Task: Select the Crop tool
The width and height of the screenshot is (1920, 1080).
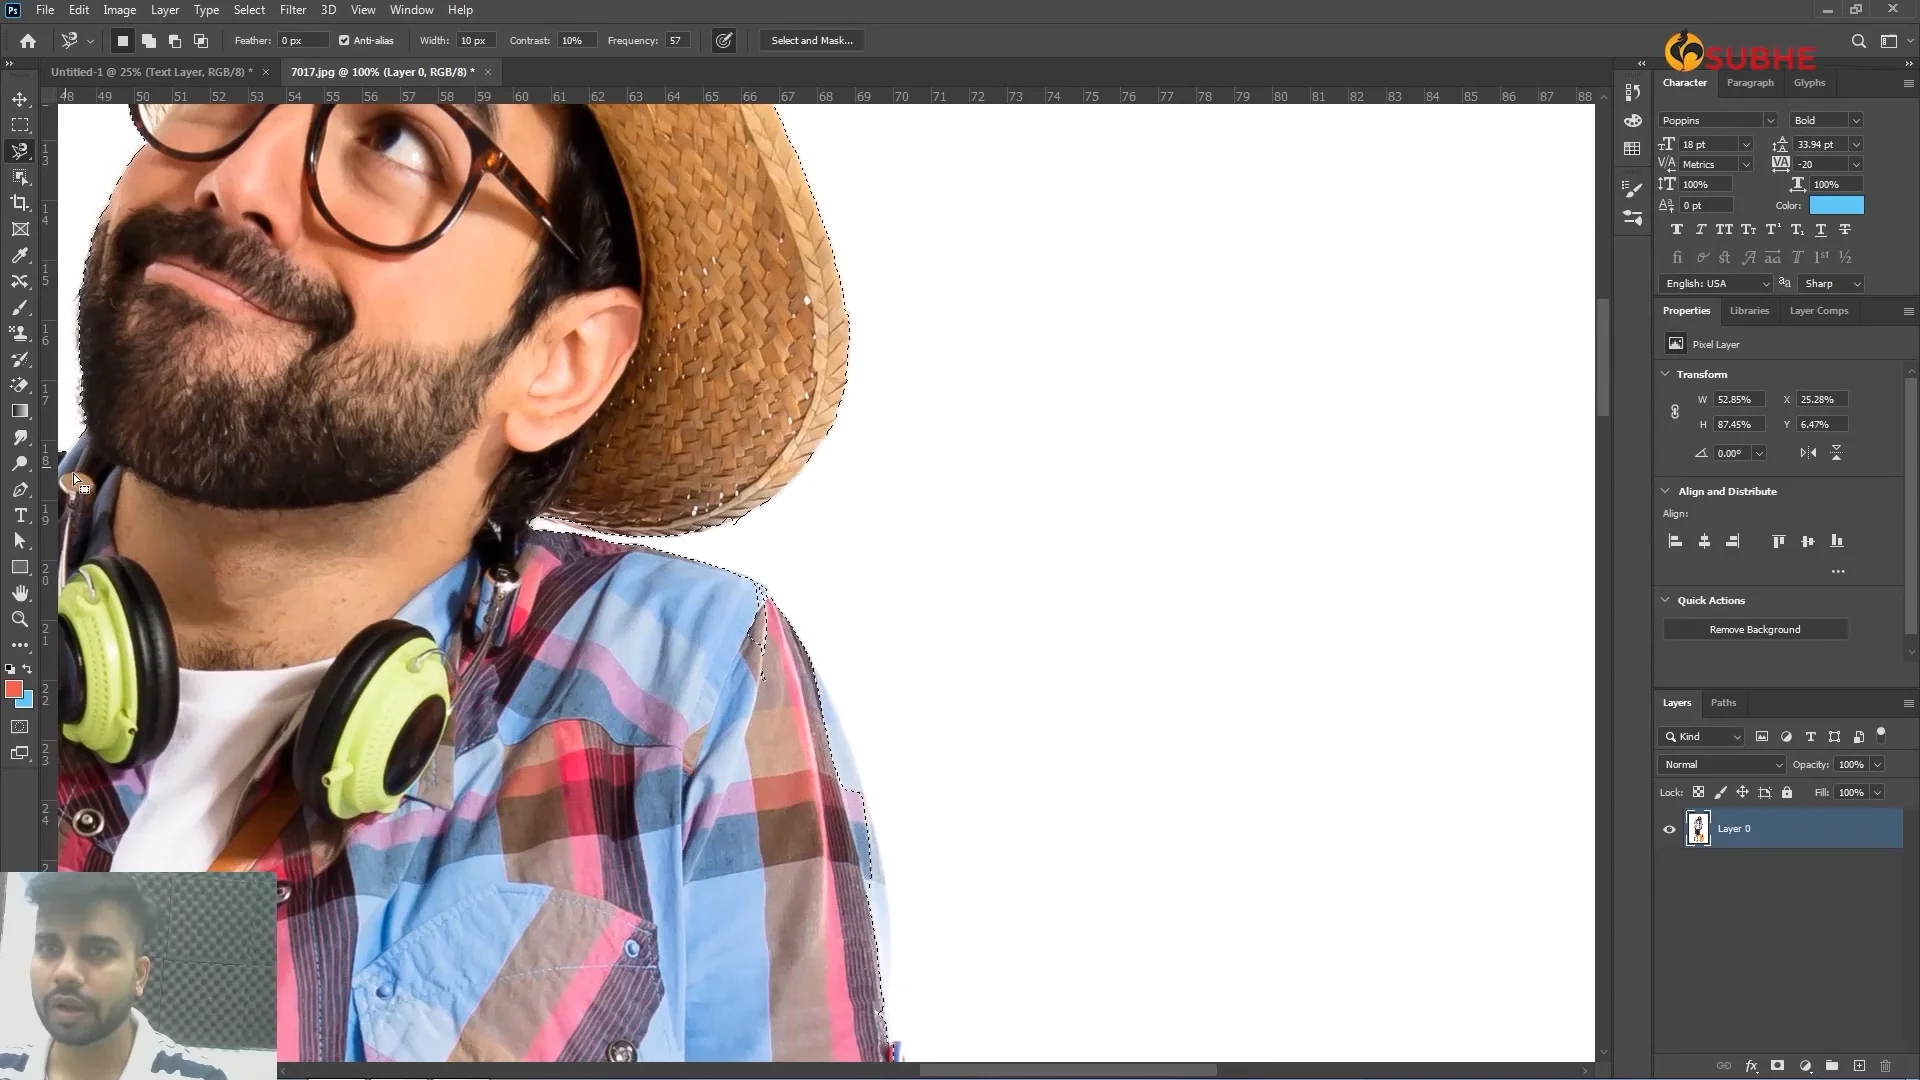Action: coord(20,203)
